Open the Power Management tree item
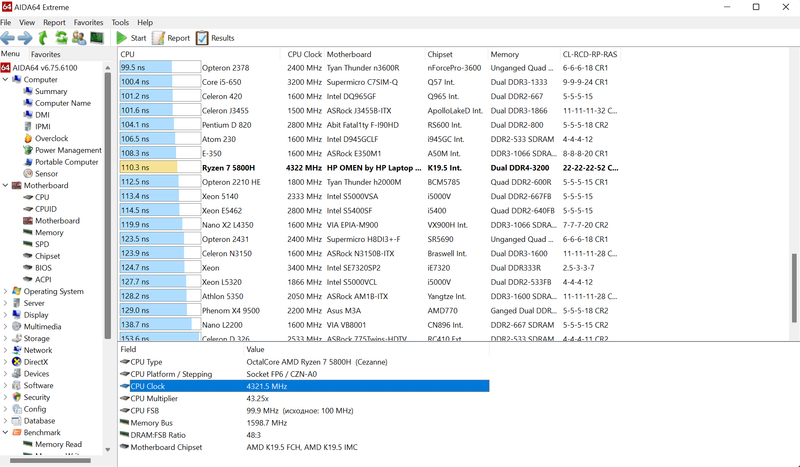This screenshot has height=467, width=800. click(62, 150)
